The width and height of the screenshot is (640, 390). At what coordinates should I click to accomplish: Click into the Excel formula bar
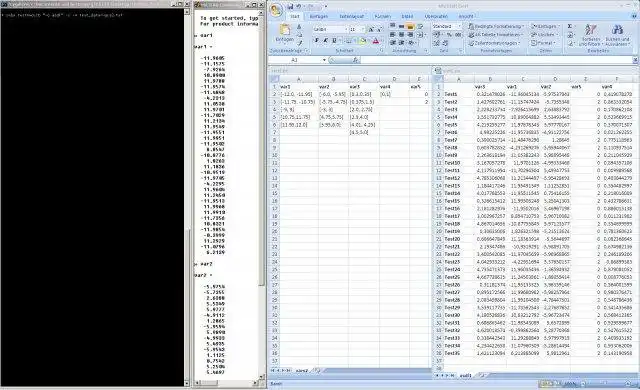tap(496, 60)
